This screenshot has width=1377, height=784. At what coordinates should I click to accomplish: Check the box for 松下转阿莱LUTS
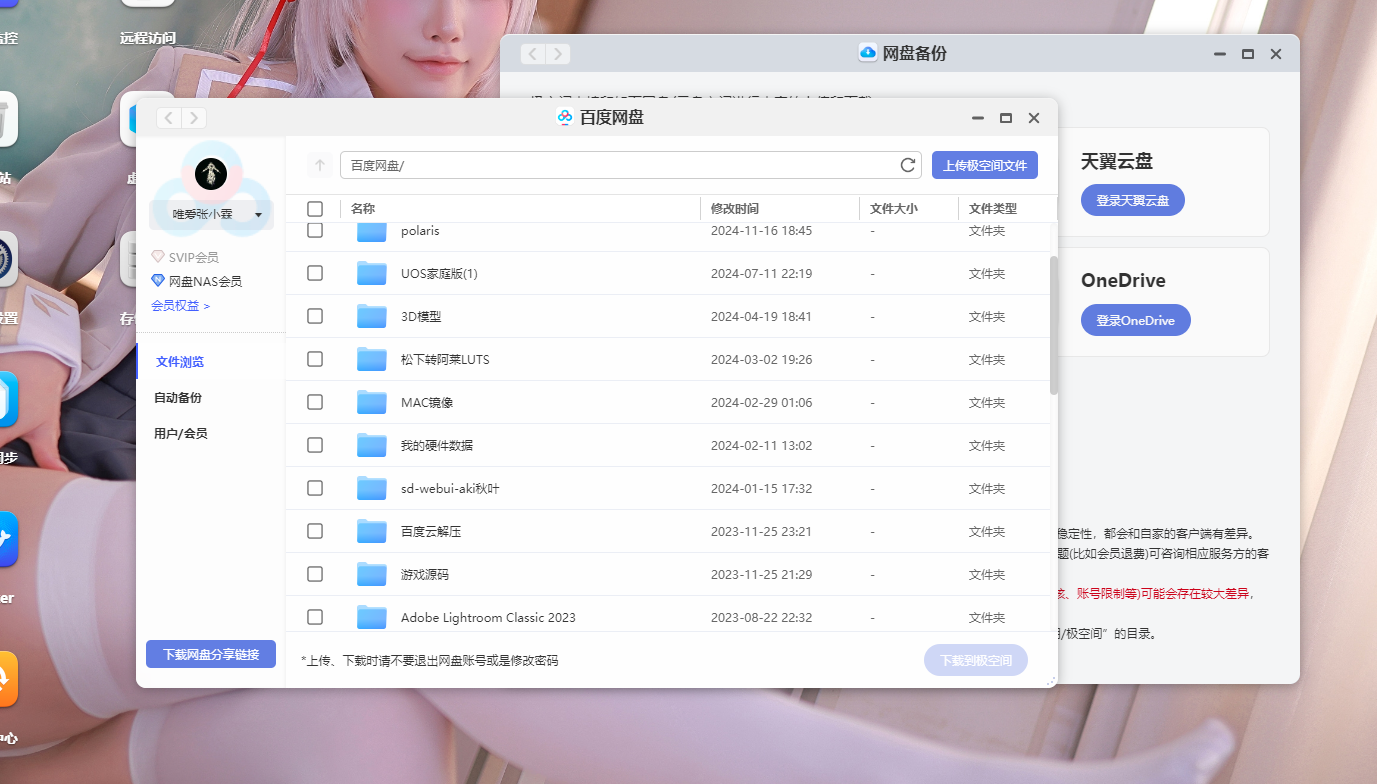coord(315,359)
